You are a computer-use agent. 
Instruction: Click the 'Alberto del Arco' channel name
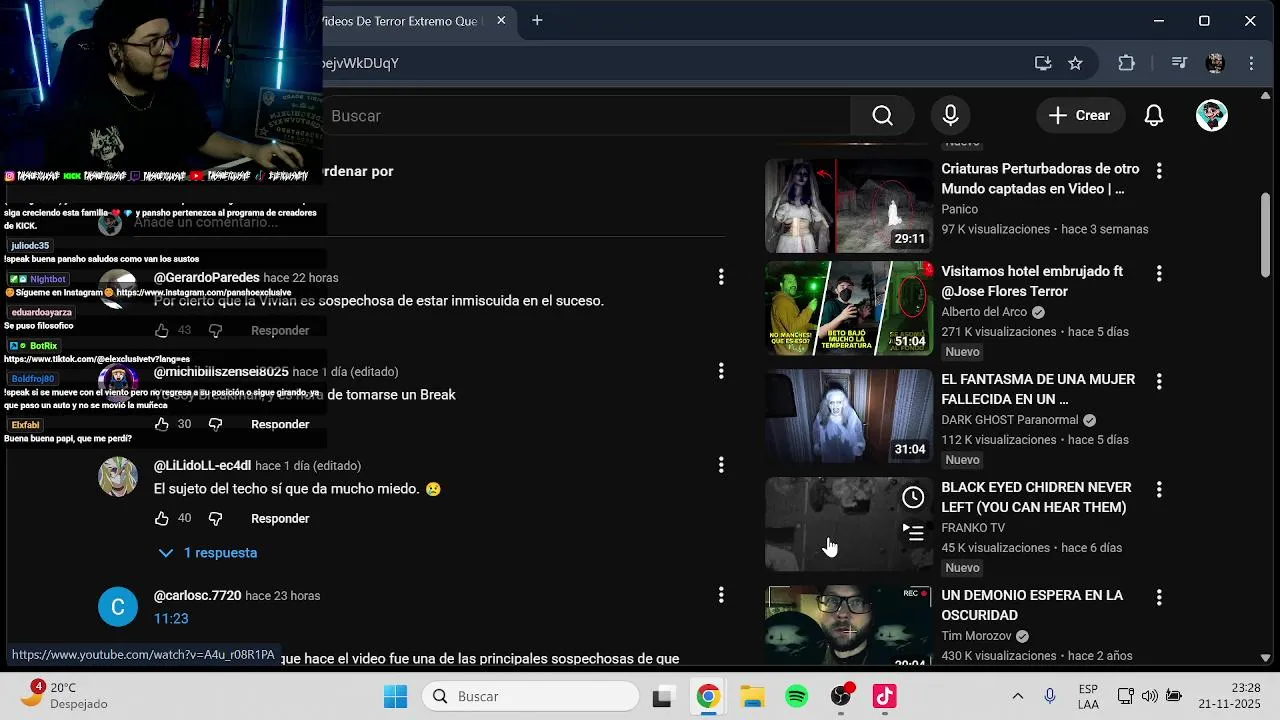click(x=984, y=312)
